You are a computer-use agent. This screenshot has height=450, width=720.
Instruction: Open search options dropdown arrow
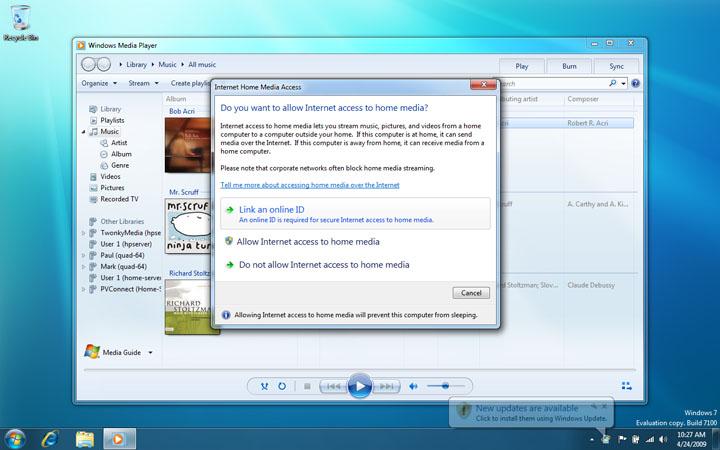coord(624,84)
